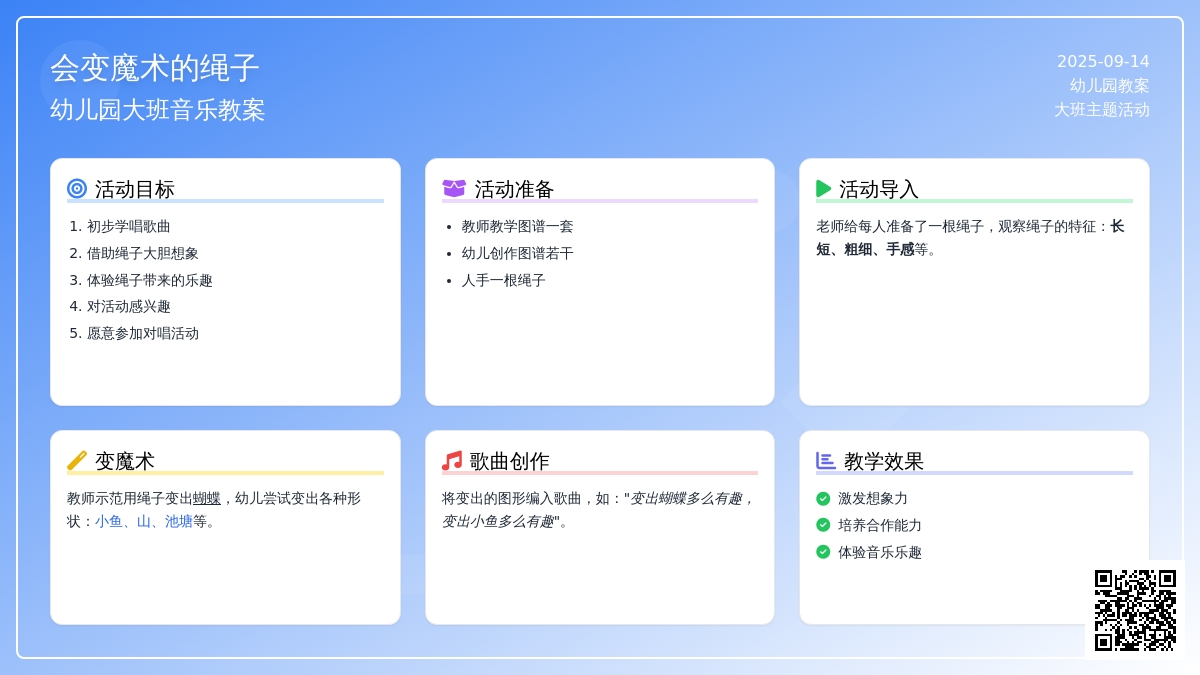Click the underlined word 蝴蝶
1200x675 pixels.
pyautogui.click(x=207, y=498)
